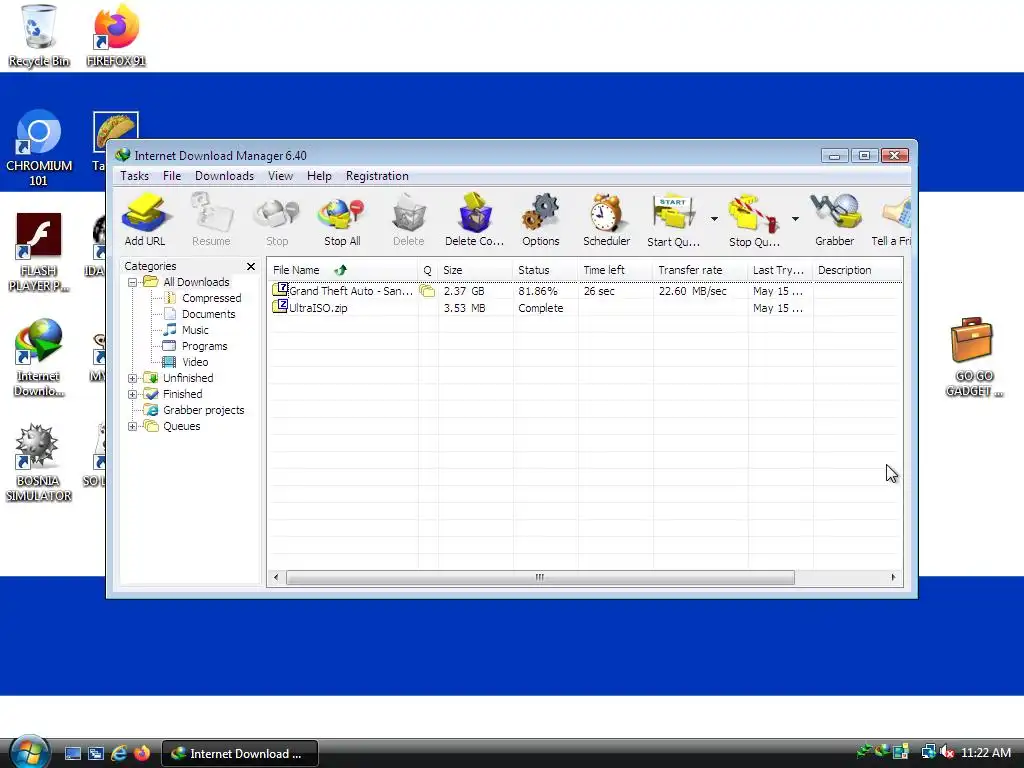Image resolution: width=1024 pixels, height=768 pixels.
Task: Open the GO GO GADGET briefcase icon
Action: pyautogui.click(x=973, y=357)
